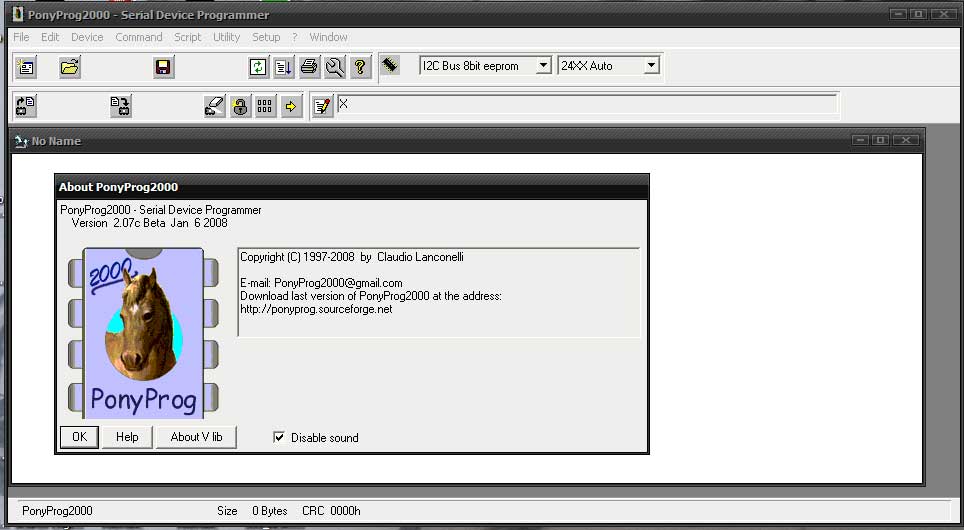This screenshot has height=530, width=964.
Task: Click the CRC 0000h status bar entry
Action: pos(331,511)
